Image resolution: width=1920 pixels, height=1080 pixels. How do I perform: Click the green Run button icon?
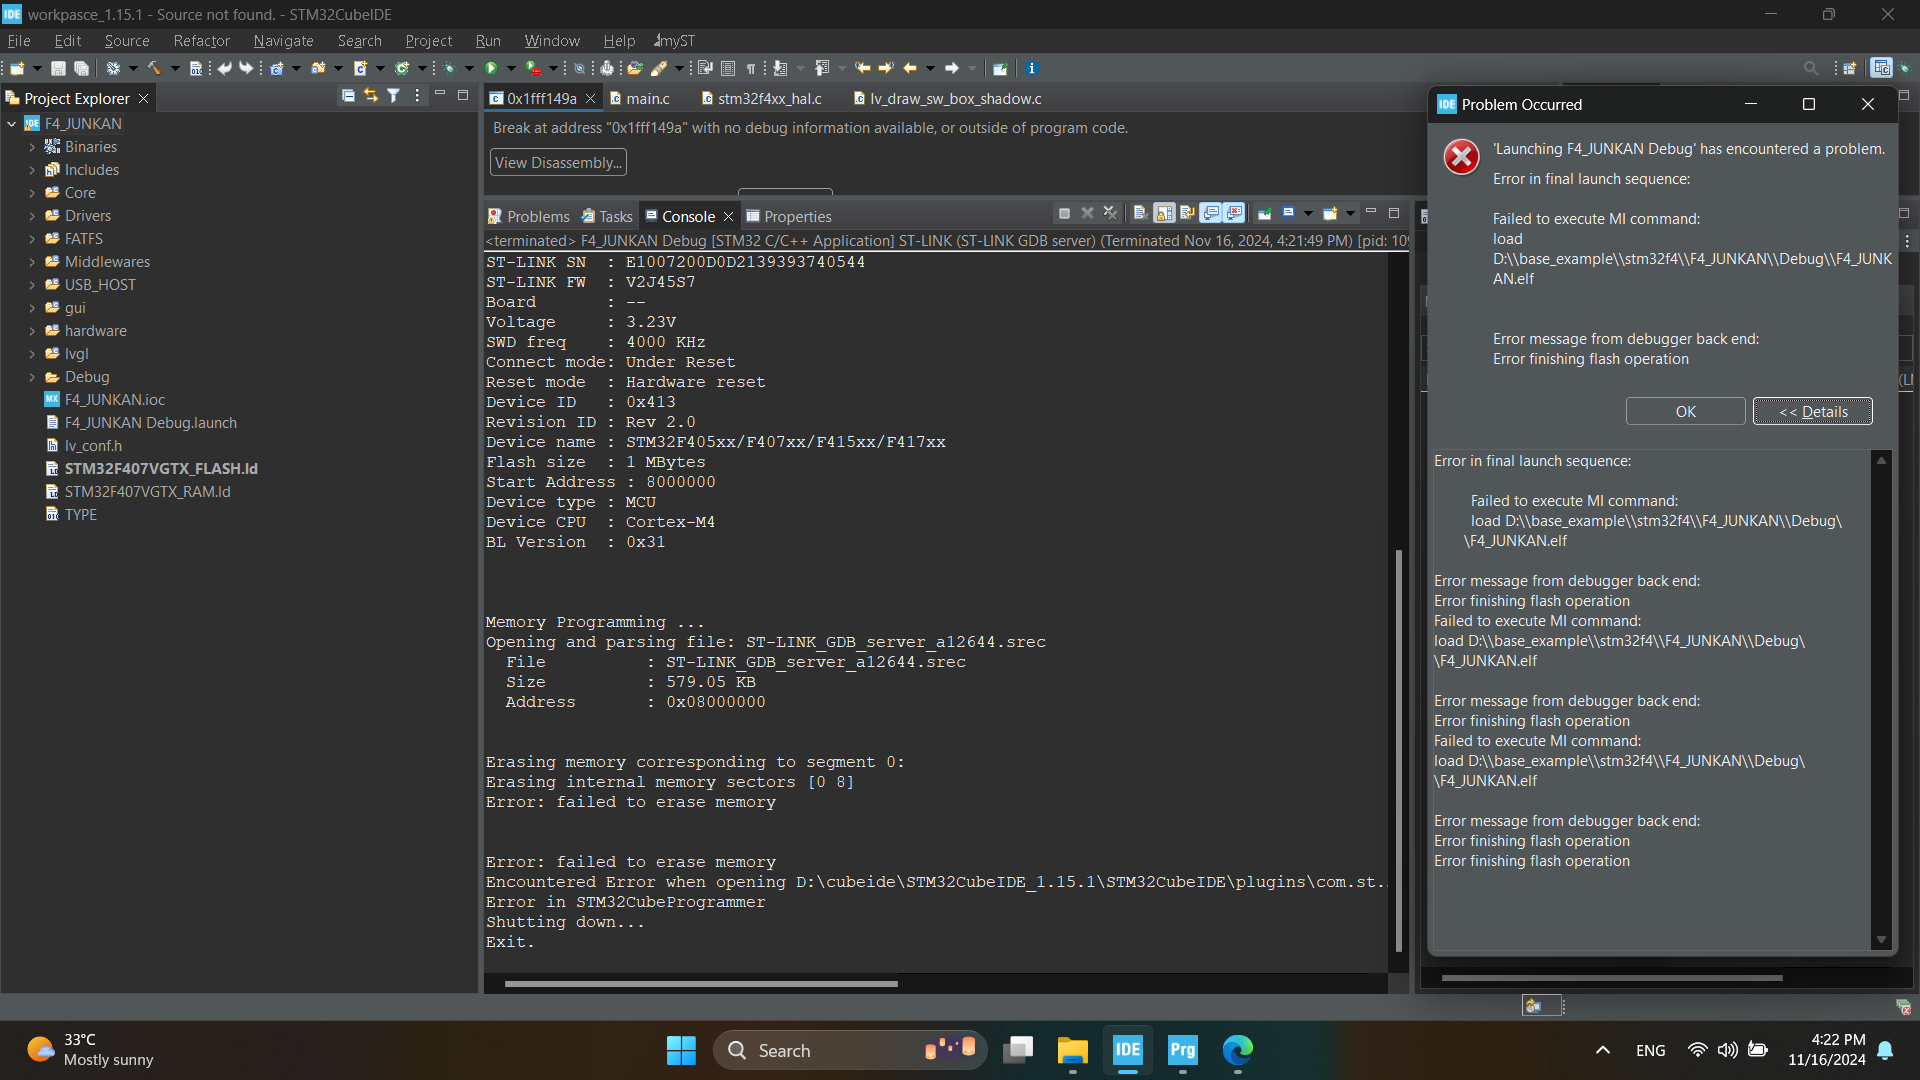click(x=491, y=68)
